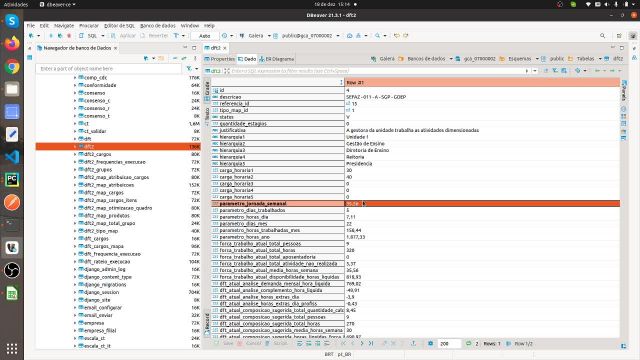
Task: Click the refresh icon next to fetch size
Action: (x=469, y=344)
